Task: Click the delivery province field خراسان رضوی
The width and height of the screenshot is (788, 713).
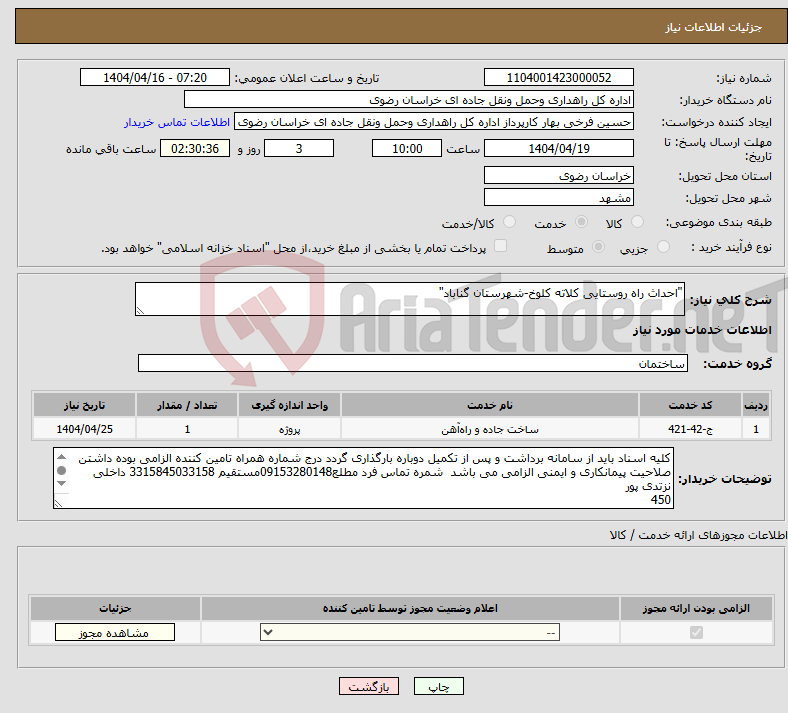Action: tap(559, 175)
